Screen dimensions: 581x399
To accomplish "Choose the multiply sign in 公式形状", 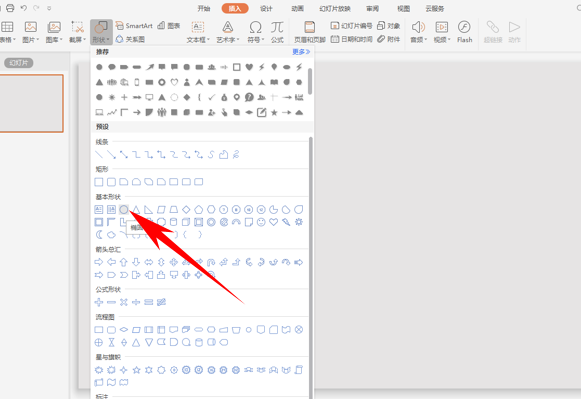I will pyautogui.click(x=124, y=302).
